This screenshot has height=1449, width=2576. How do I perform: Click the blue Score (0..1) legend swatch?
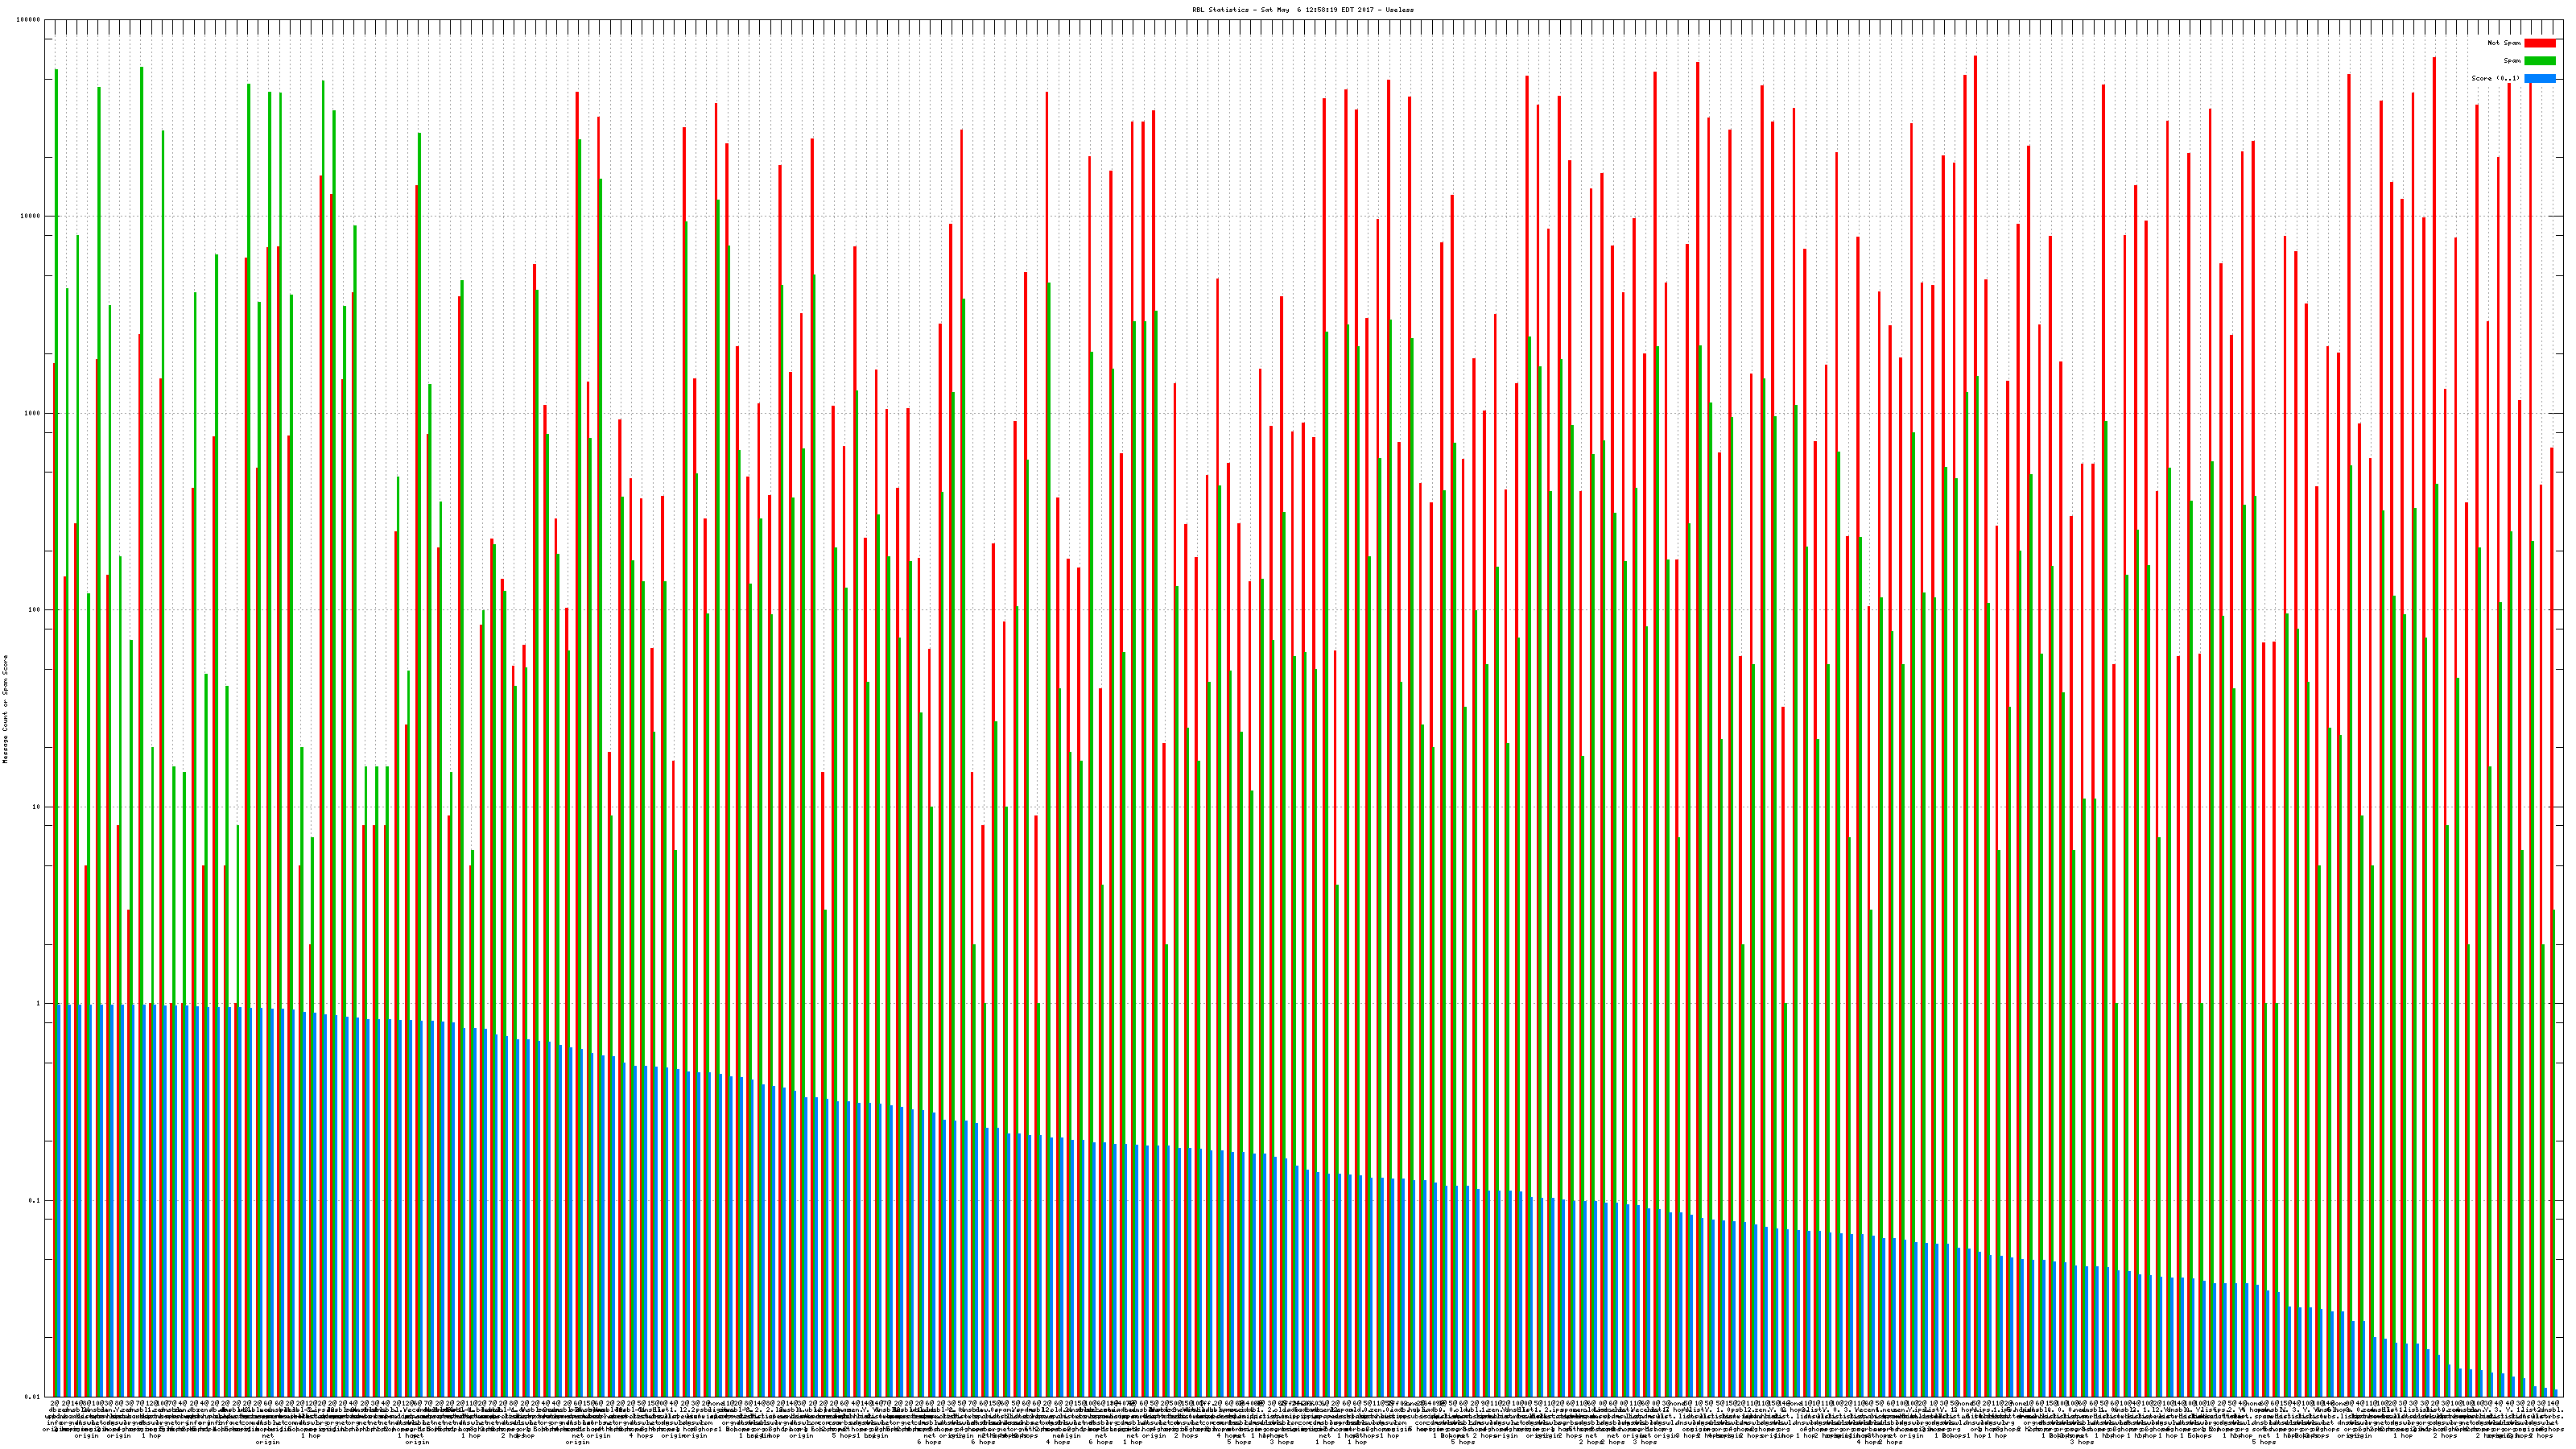pos(2539,78)
